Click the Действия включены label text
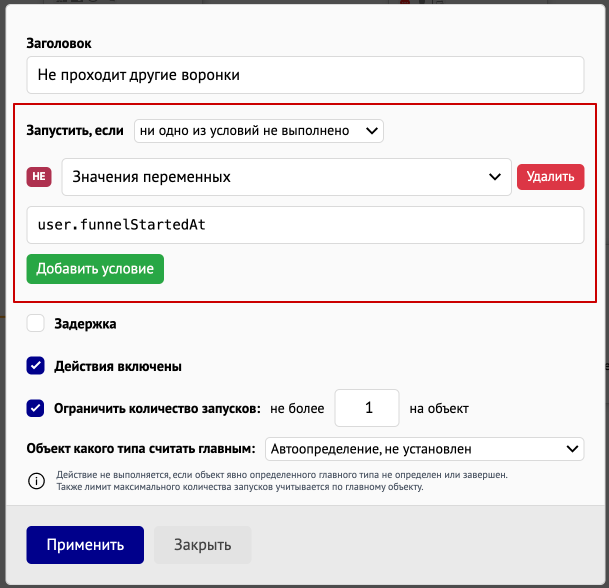 (118, 366)
